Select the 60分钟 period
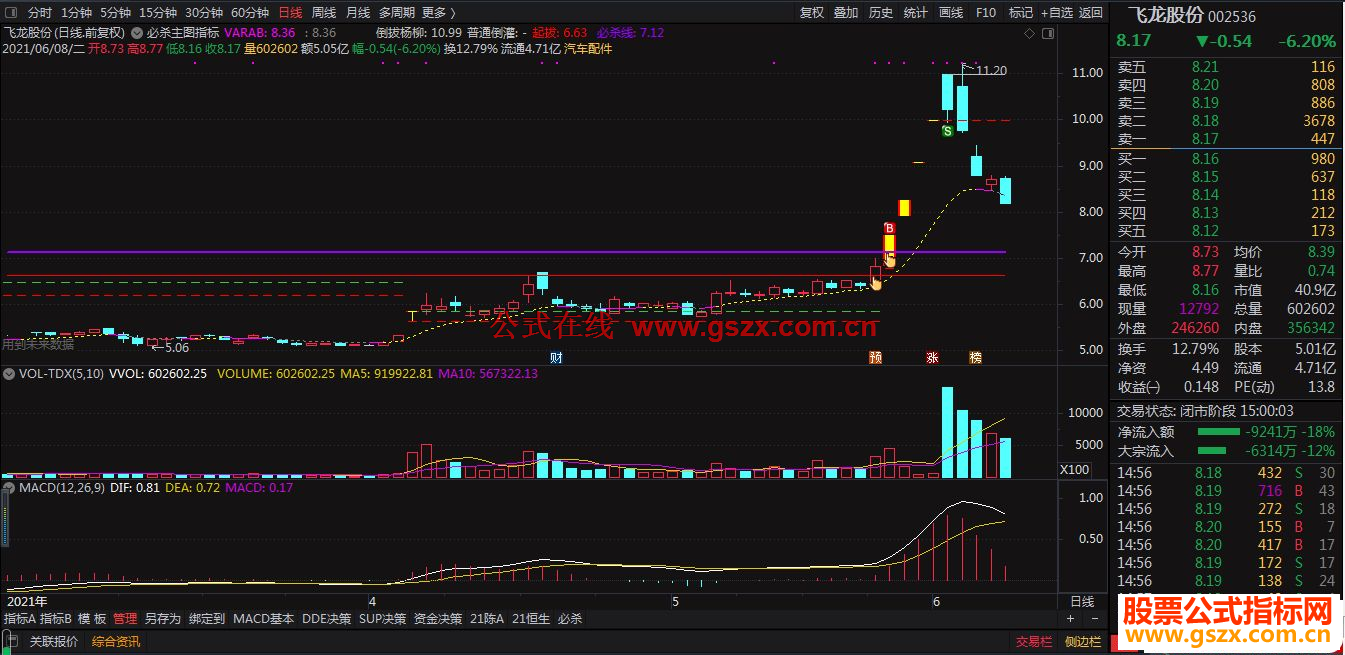The image size is (1345, 655). click(250, 13)
